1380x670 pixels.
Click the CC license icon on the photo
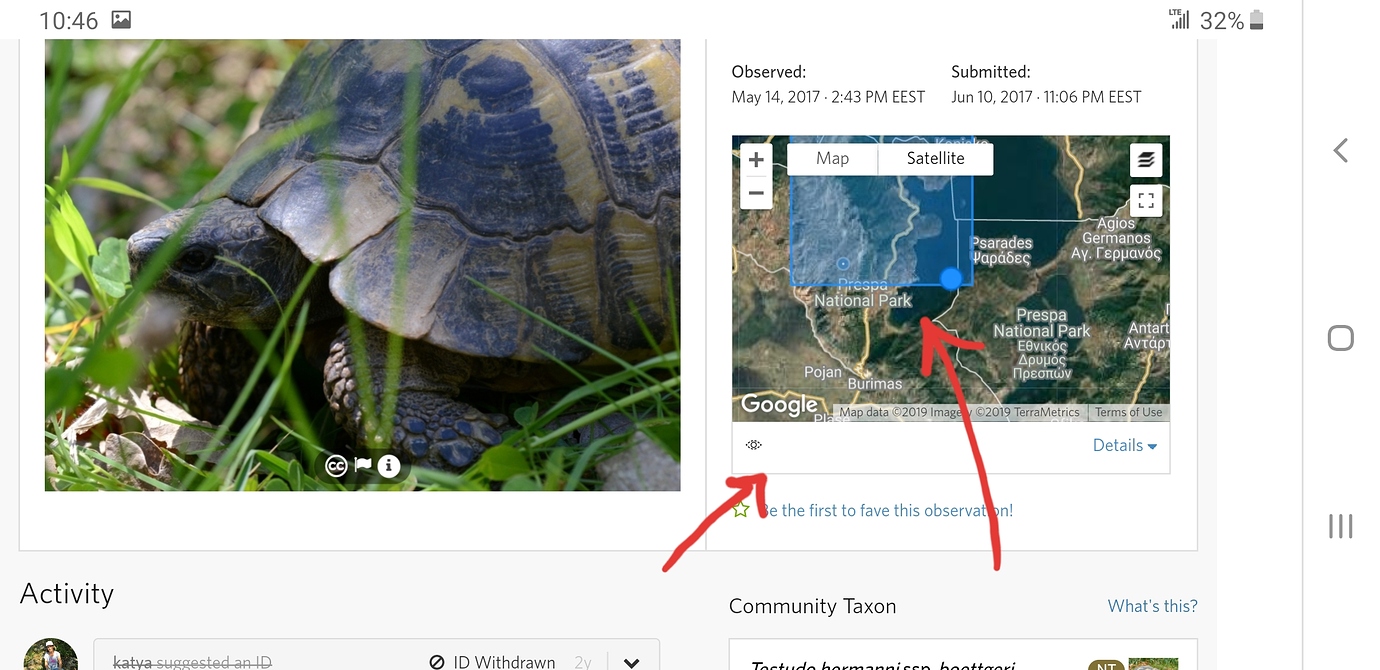[x=337, y=466]
